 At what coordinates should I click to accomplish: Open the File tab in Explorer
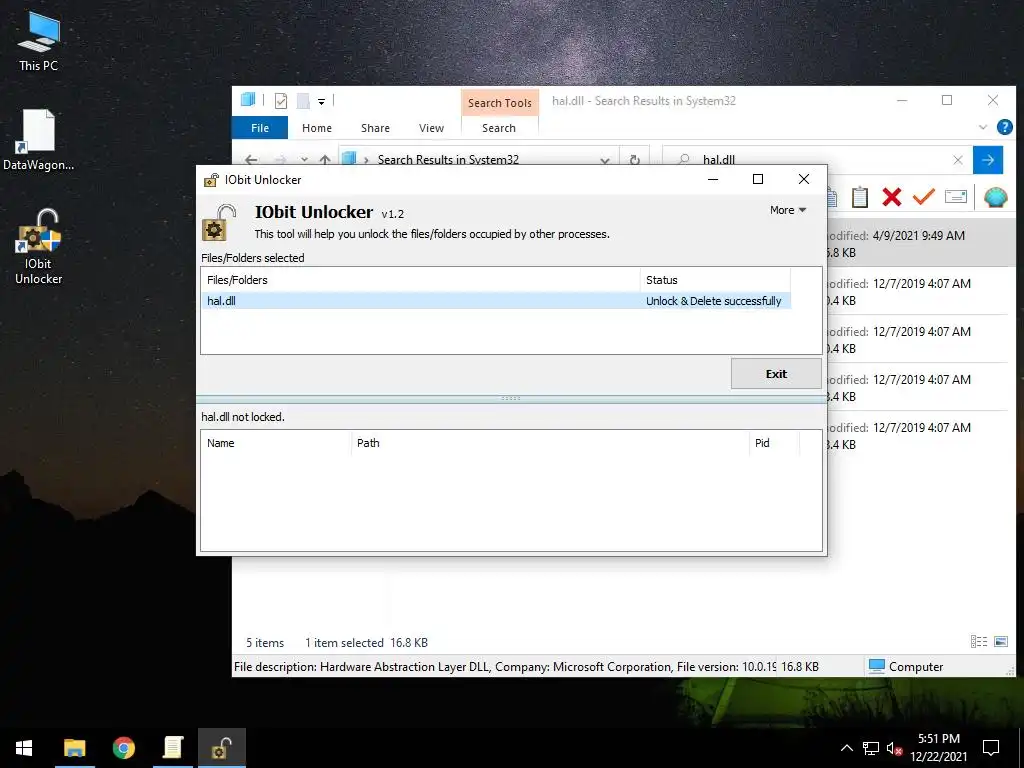click(x=260, y=128)
